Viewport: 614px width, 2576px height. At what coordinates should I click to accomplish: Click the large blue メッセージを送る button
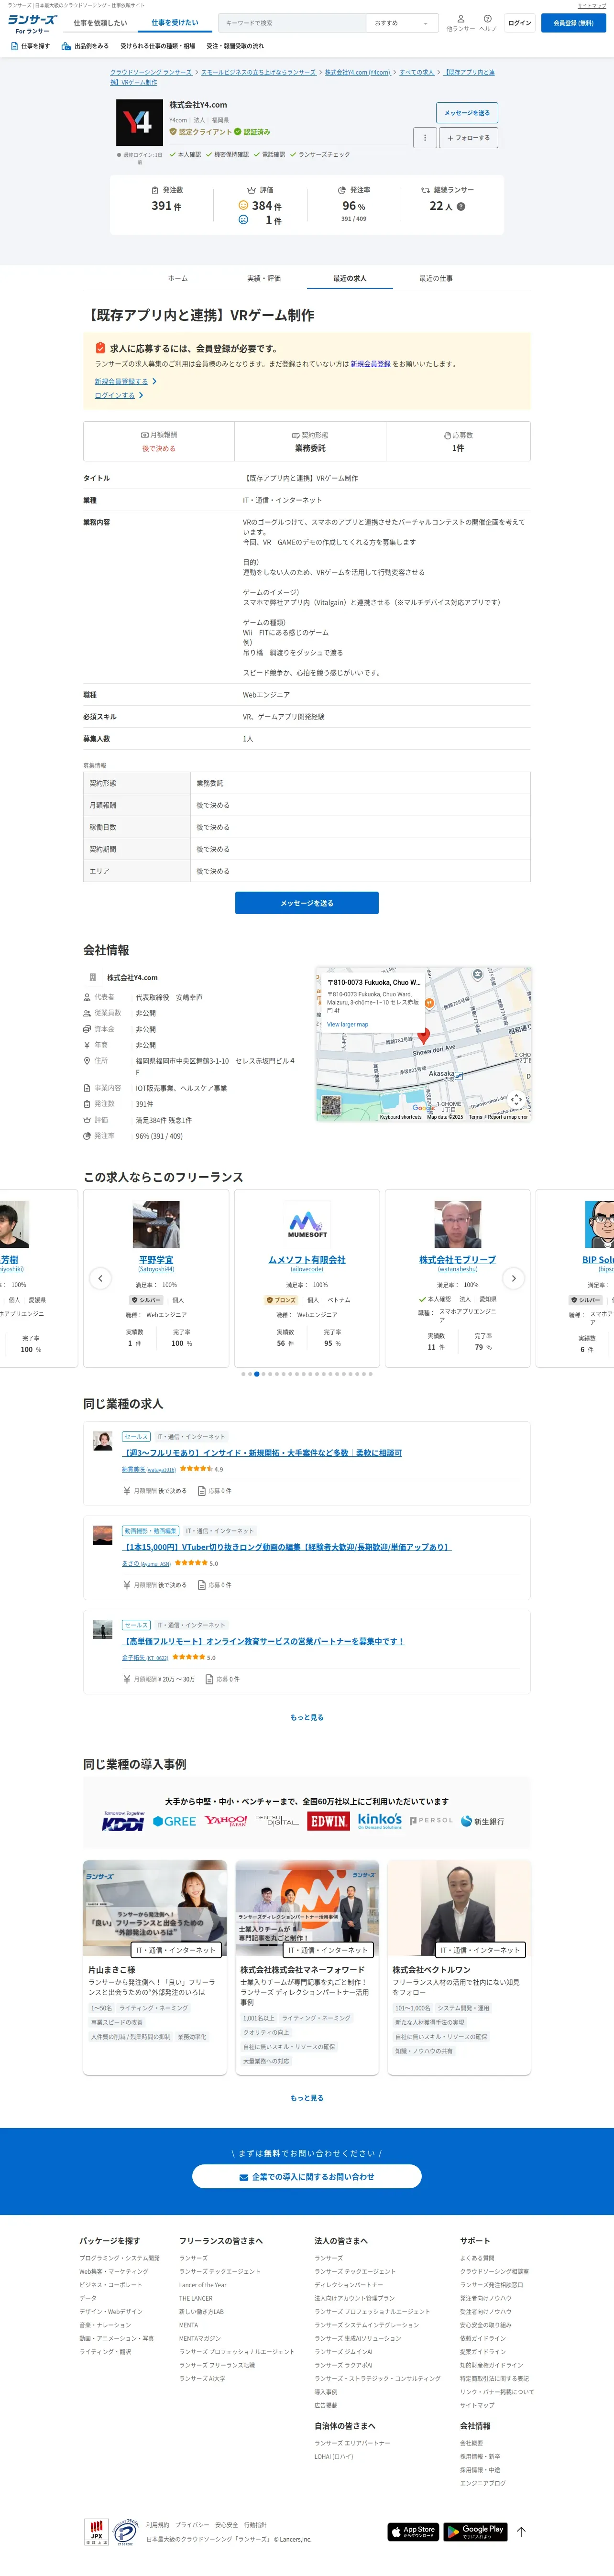[x=307, y=903]
